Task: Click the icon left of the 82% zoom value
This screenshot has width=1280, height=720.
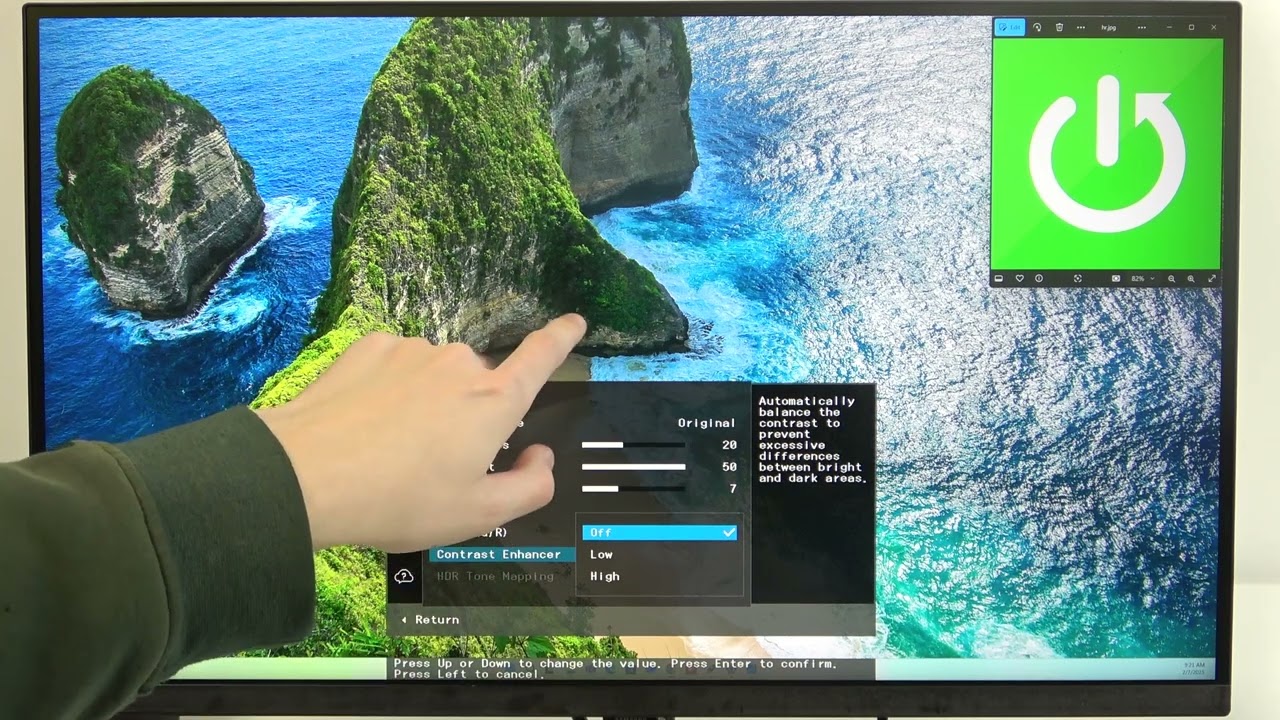Action: [1116, 278]
